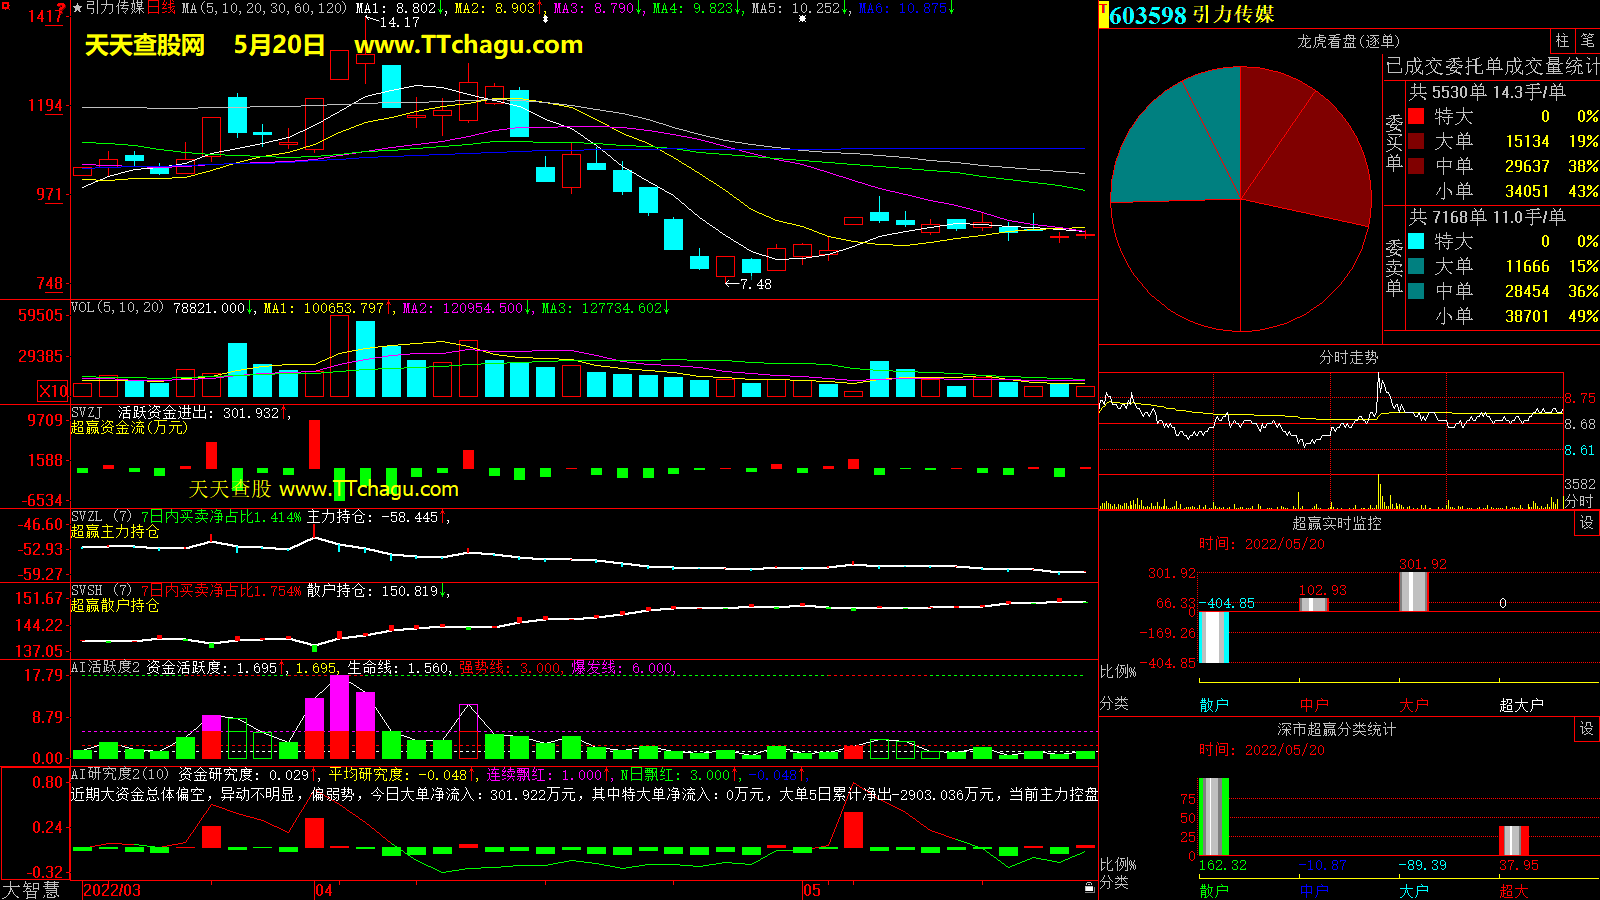Switch to 笔 view in 龙虎看盘

point(1587,41)
